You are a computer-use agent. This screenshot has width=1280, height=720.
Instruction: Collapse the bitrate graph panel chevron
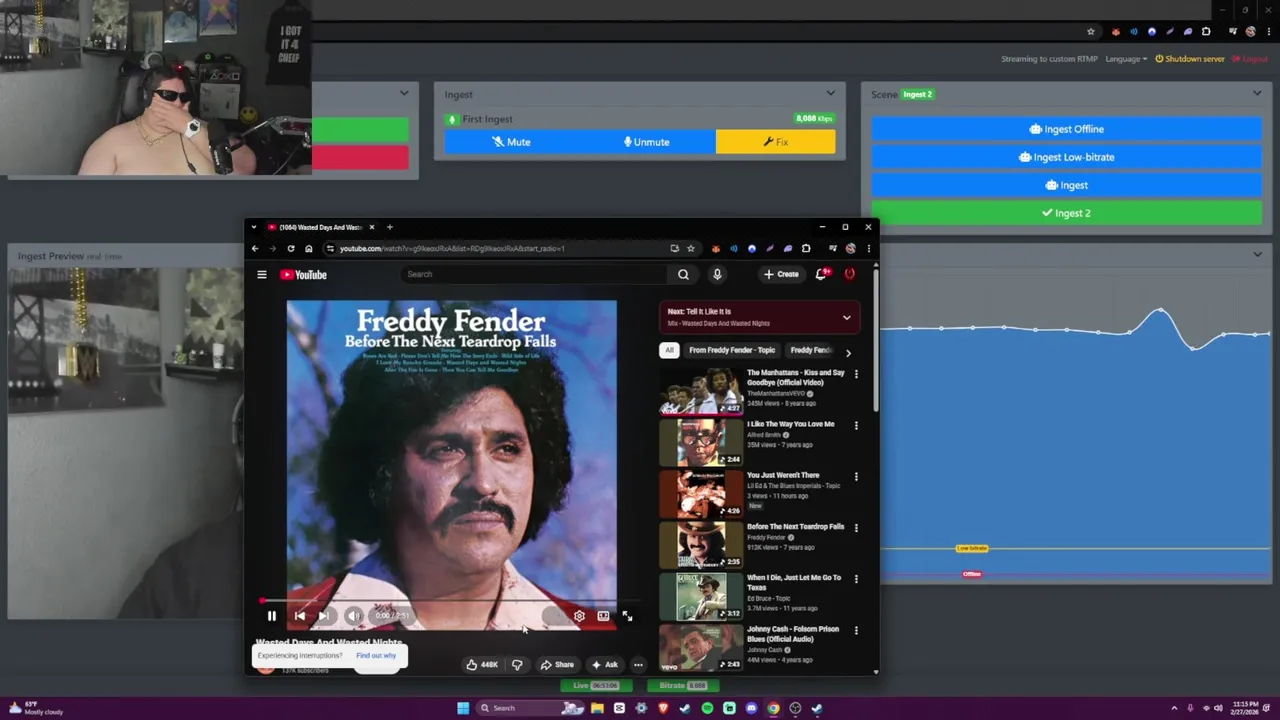coord(1257,255)
